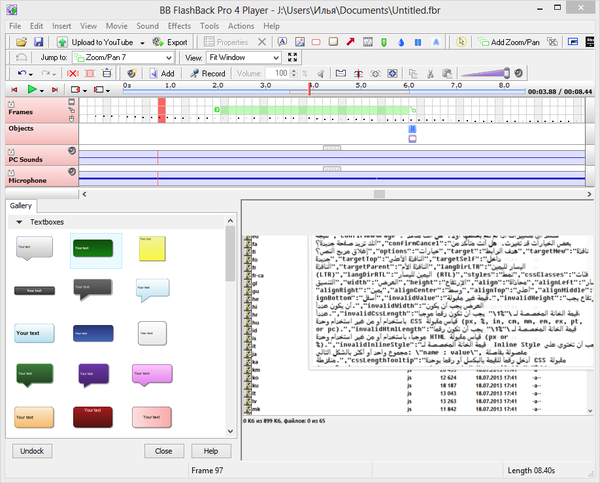Click the Save disk icon
The image size is (600, 483).
(38, 42)
